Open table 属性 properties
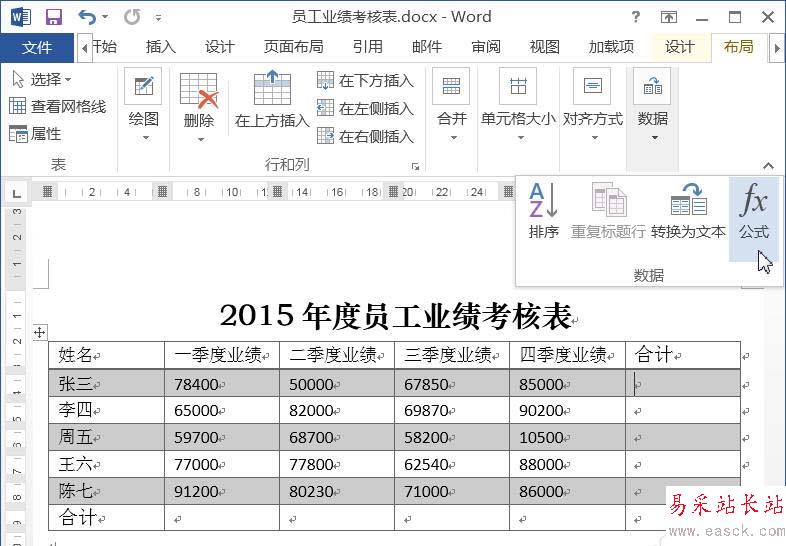Image resolution: width=786 pixels, height=546 pixels. tap(36, 134)
